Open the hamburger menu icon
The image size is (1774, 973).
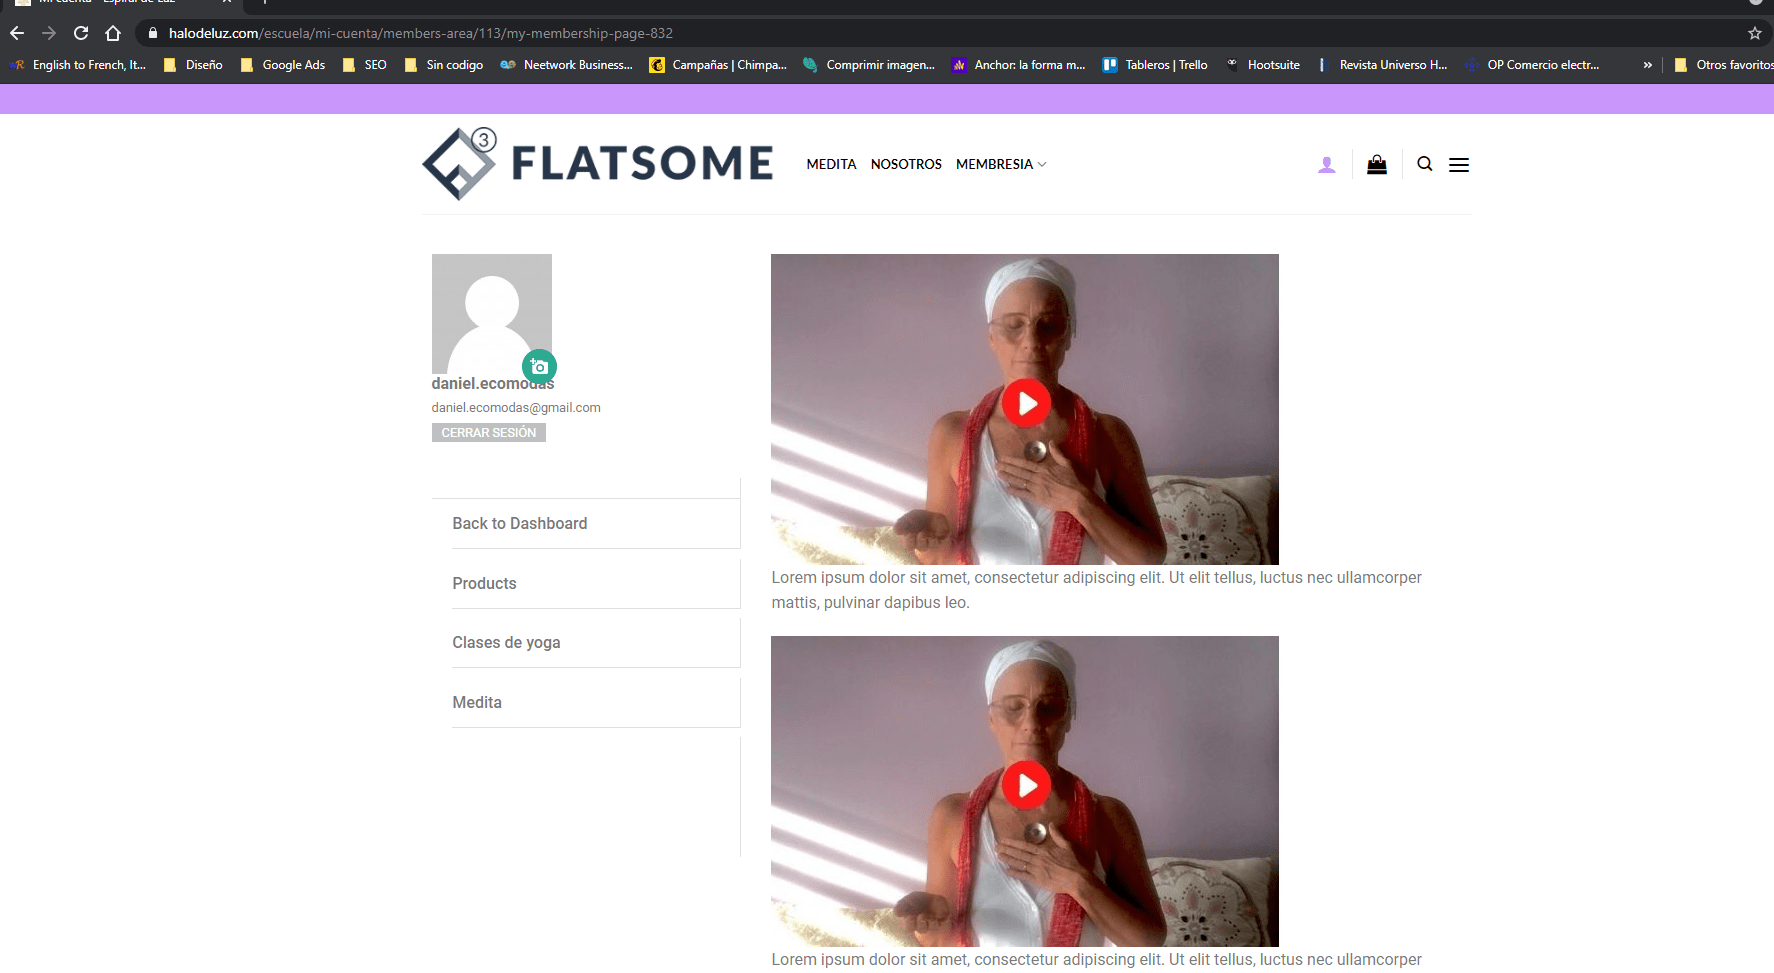coord(1459,165)
